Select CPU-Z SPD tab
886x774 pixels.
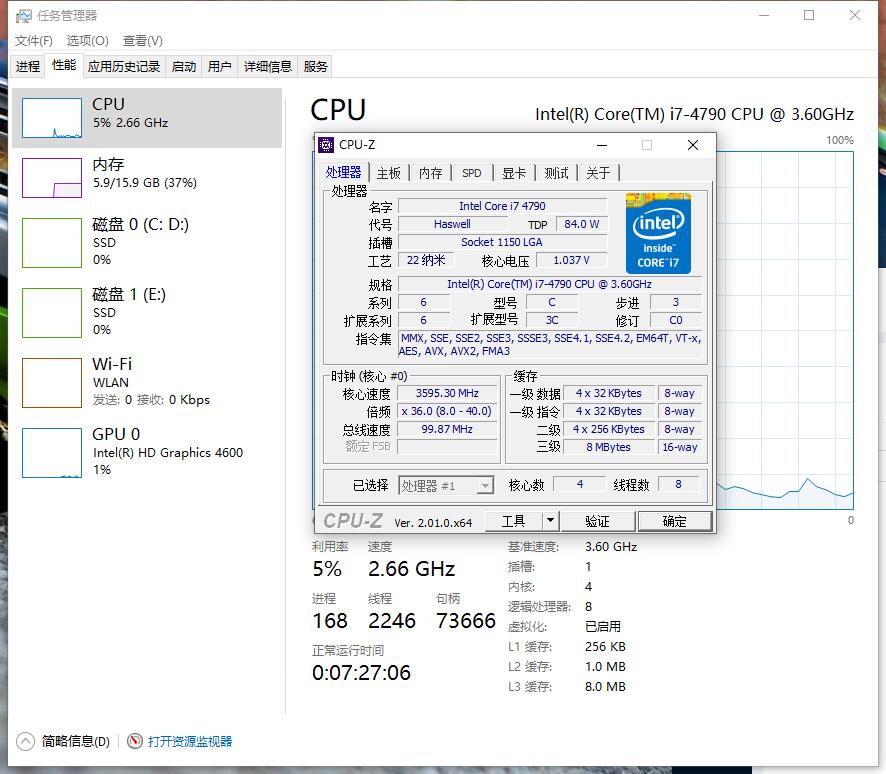pyautogui.click(x=472, y=173)
